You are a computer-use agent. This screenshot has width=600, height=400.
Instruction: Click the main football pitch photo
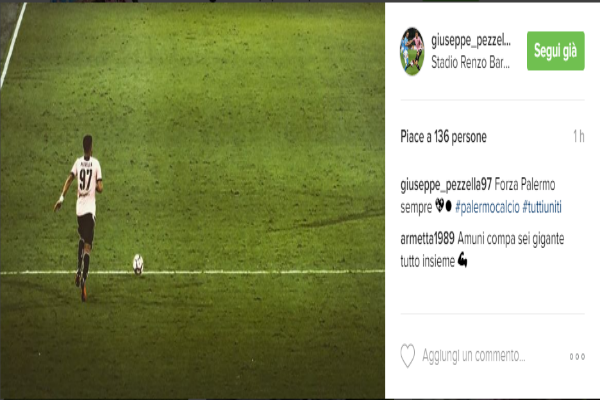[192, 201]
